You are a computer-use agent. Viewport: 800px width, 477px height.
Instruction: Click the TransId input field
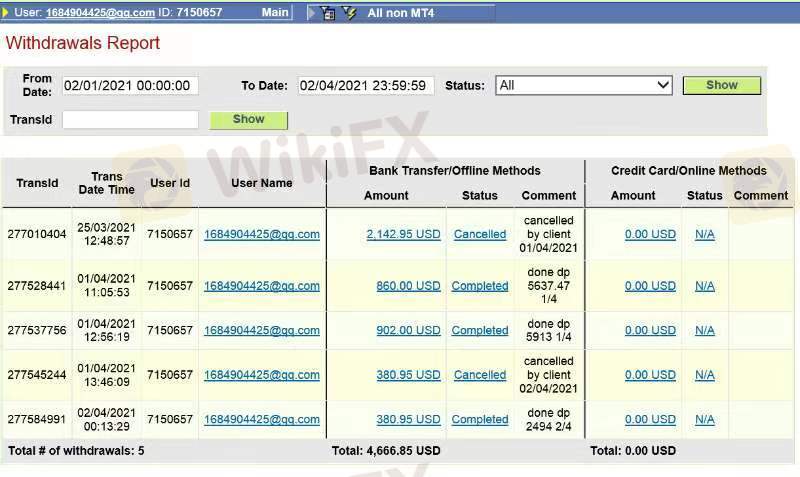click(x=131, y=120)
